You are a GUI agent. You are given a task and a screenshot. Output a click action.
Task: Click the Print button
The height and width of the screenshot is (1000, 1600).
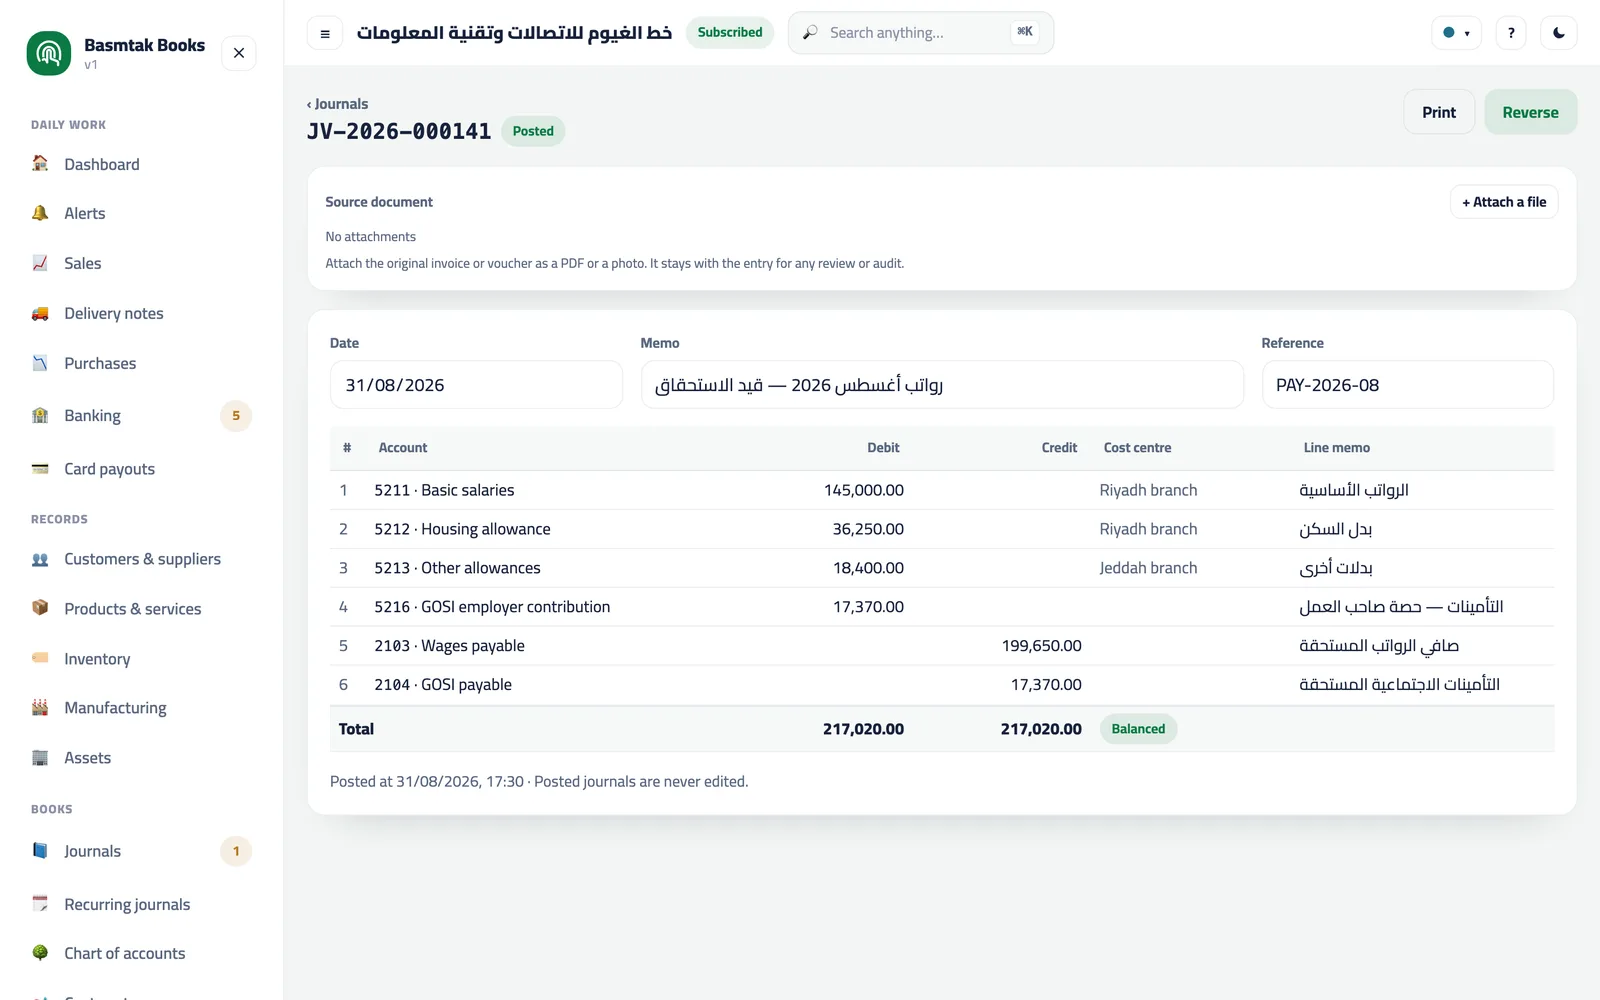coord(1439,112)
